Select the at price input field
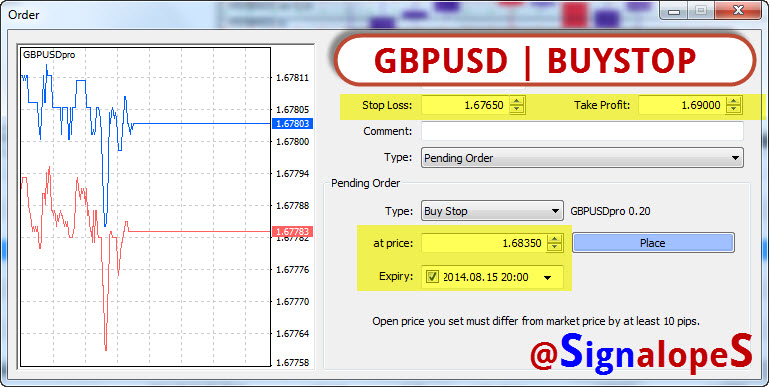The height and width of the screenshot is (387, 769). (x=484, y=243)
